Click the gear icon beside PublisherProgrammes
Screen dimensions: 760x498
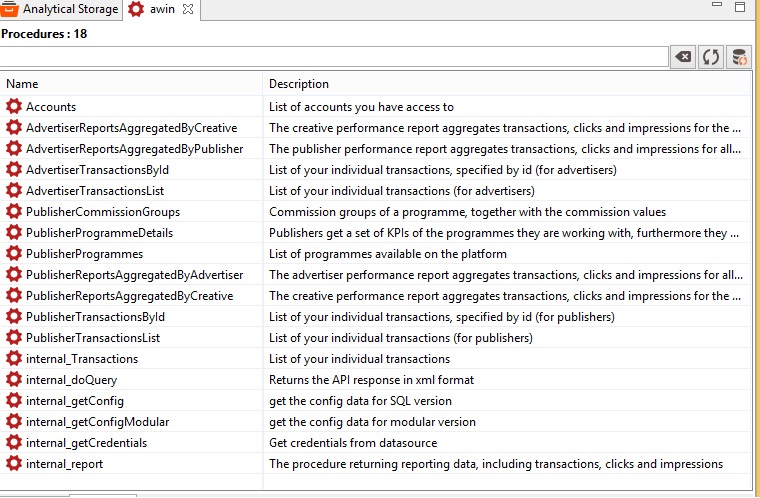(x=14, y=253)
